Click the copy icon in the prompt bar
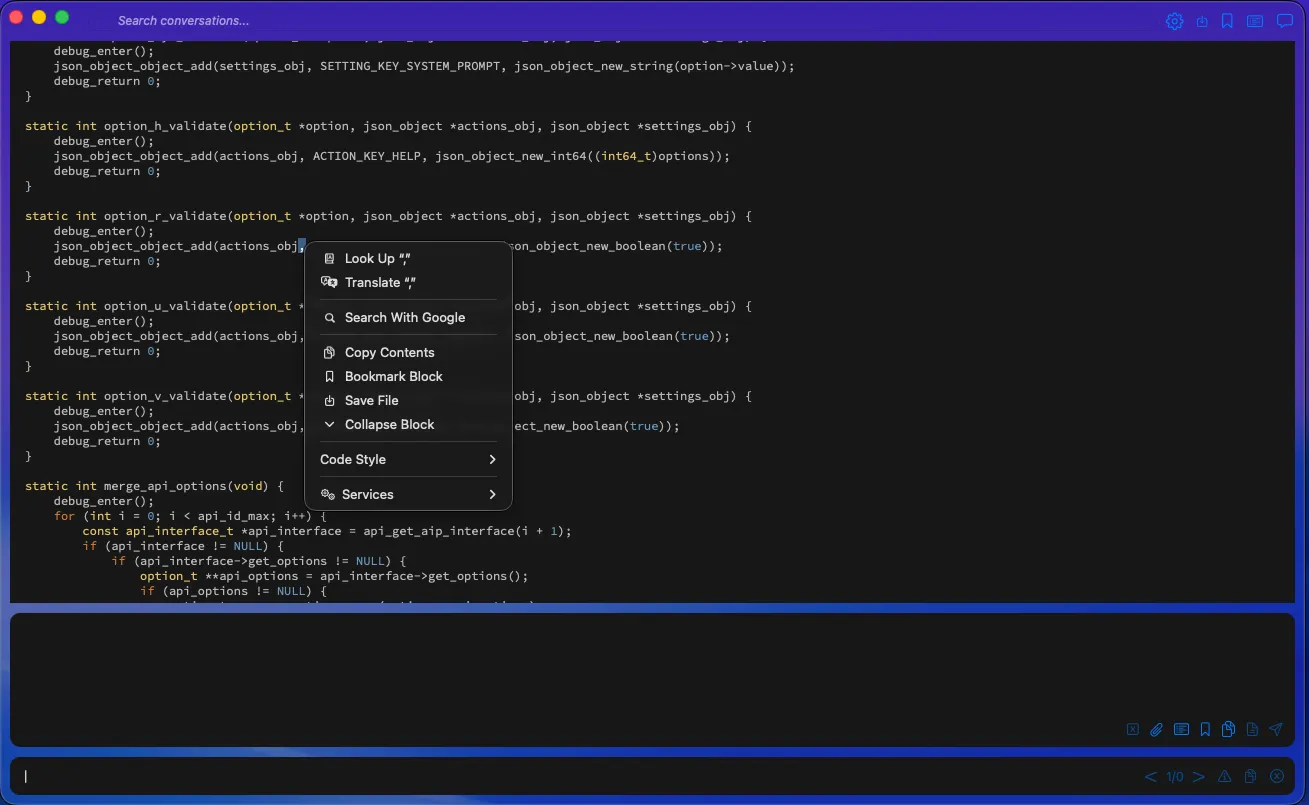 point(1250,776)
